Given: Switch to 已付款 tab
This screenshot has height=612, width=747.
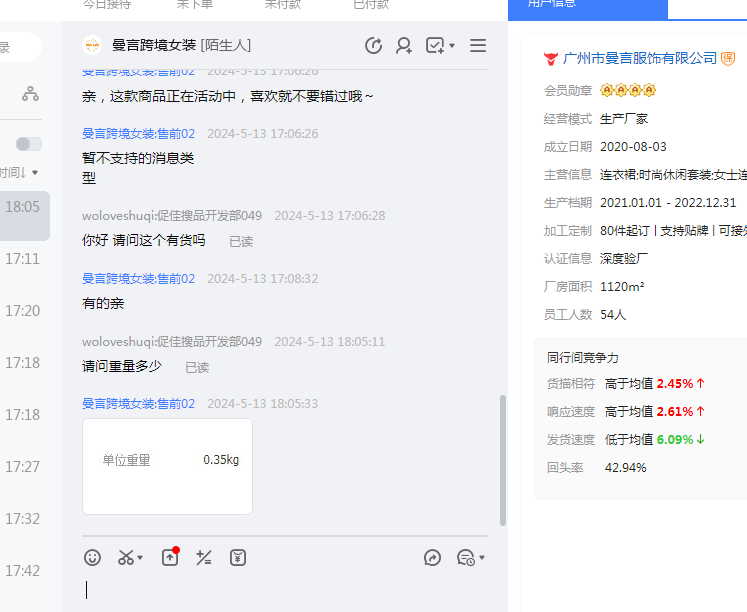Looking at the screenshot, I should click(x=371, y=5).
